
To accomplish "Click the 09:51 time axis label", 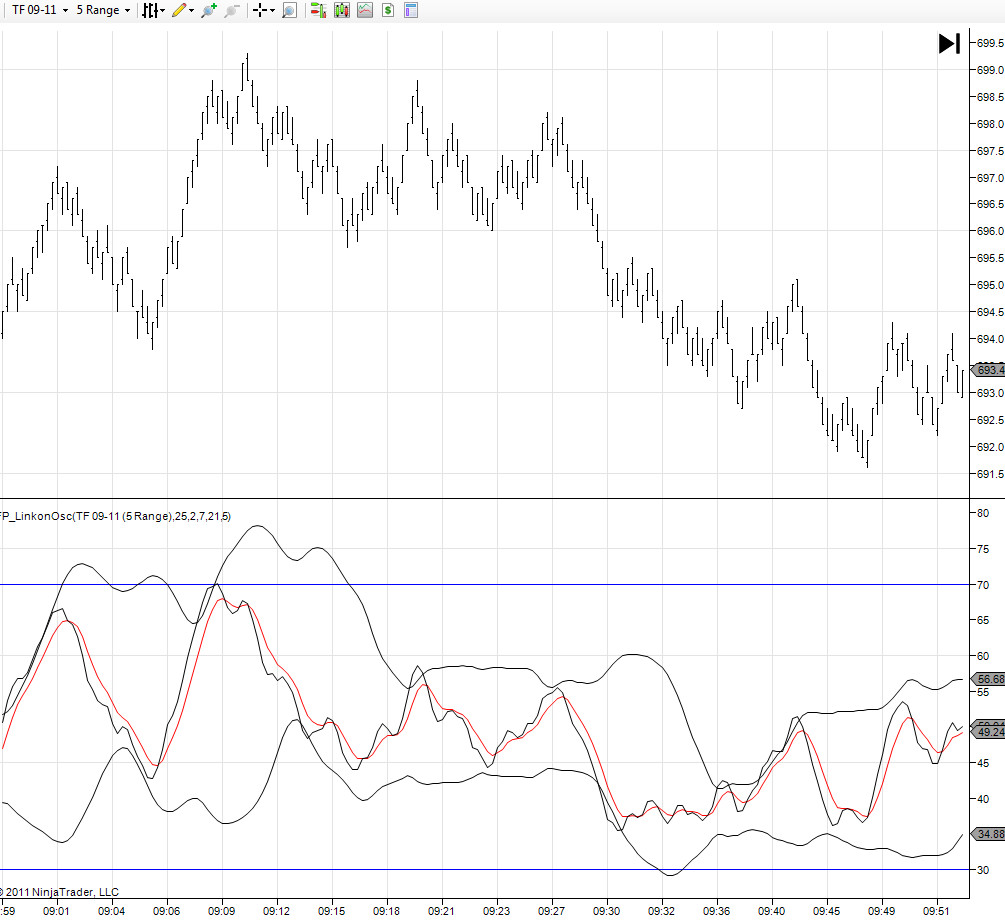I will [936, 910].
